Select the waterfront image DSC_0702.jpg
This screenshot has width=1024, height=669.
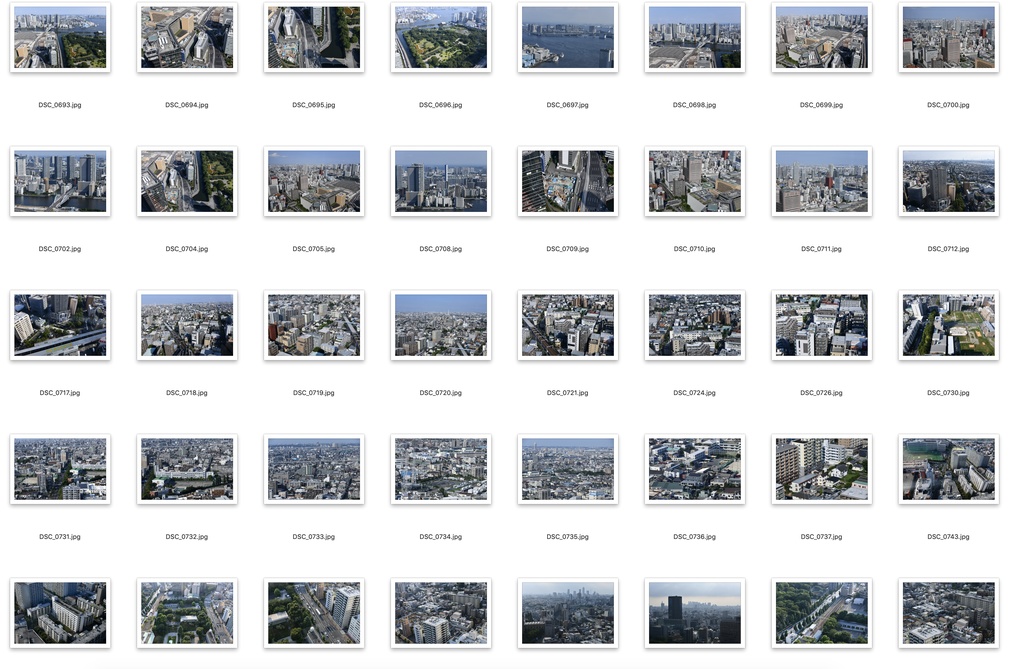coord(60,181)
